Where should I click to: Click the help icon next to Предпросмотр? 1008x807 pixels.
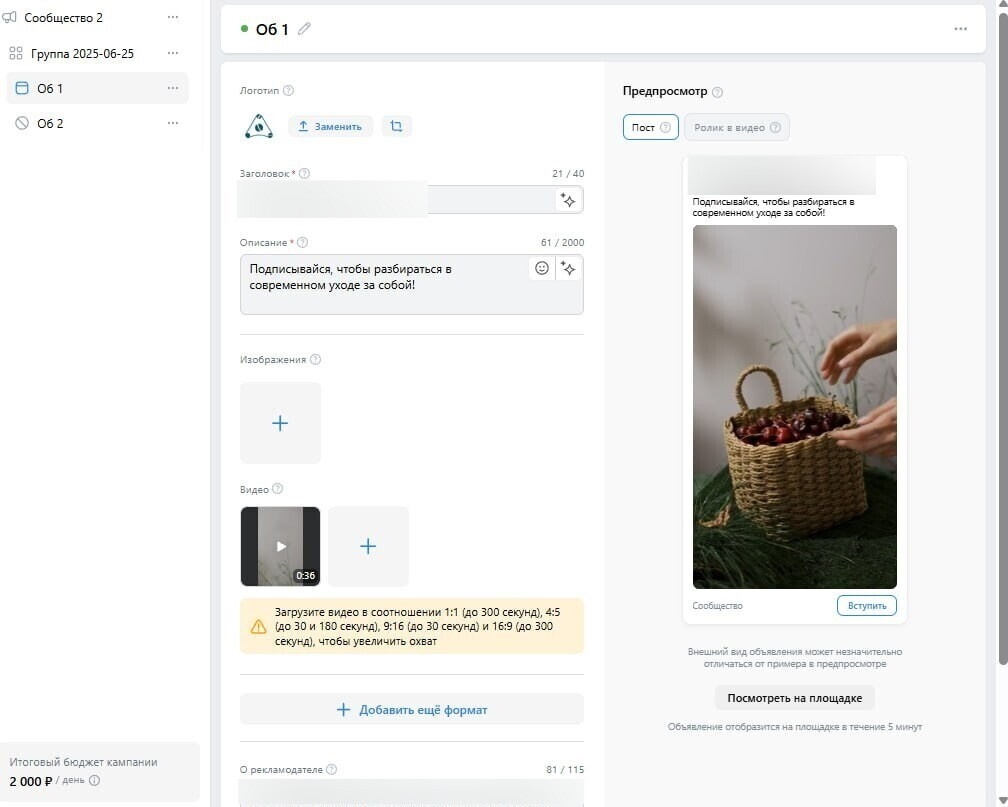pos(717,92)
